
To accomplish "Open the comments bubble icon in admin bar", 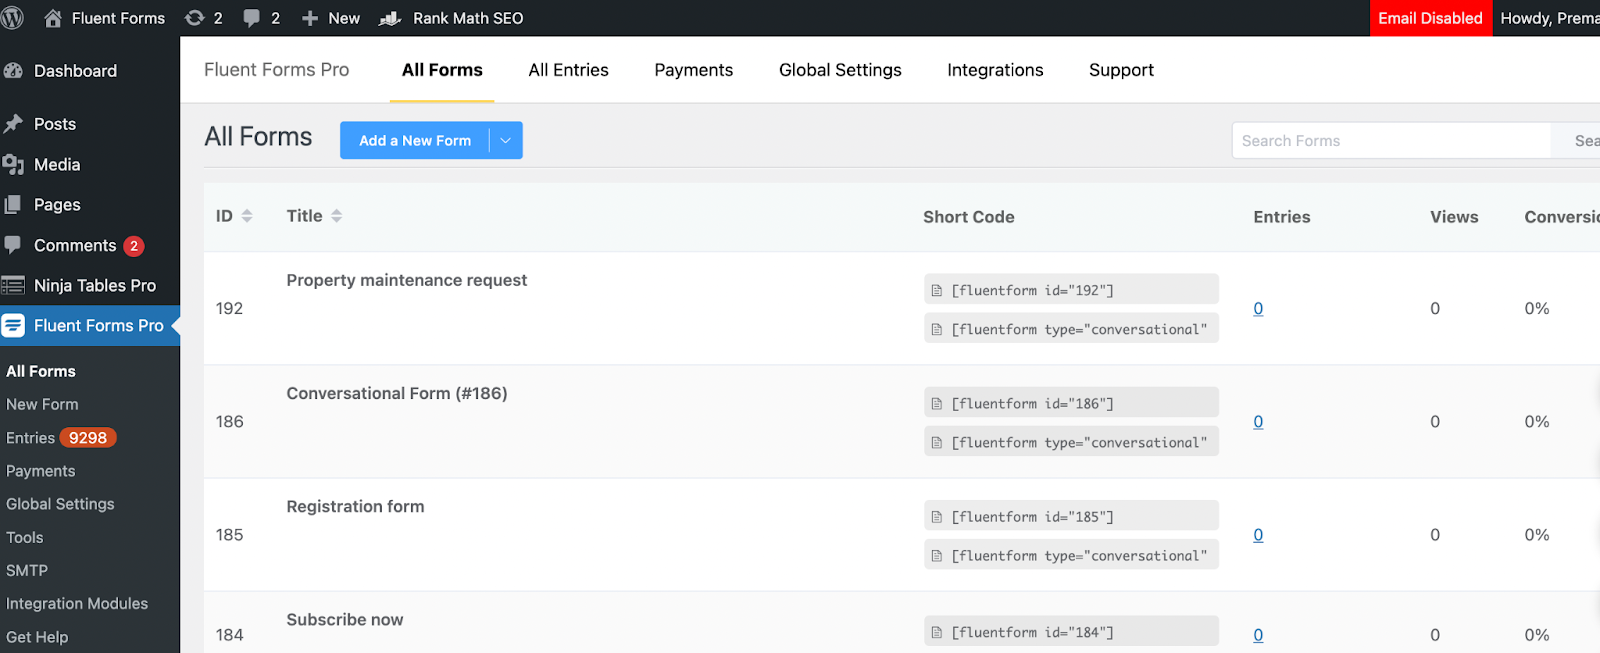I will [252, 18].
